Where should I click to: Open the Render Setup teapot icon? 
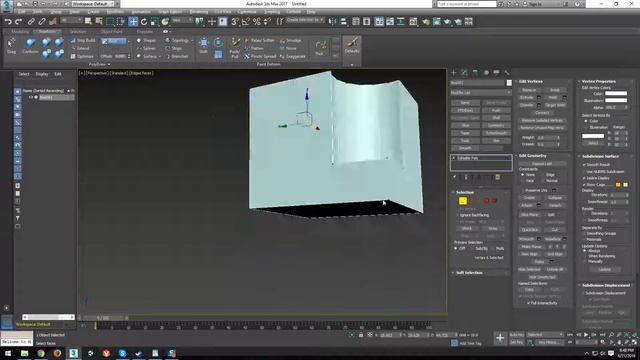(426, 22)
